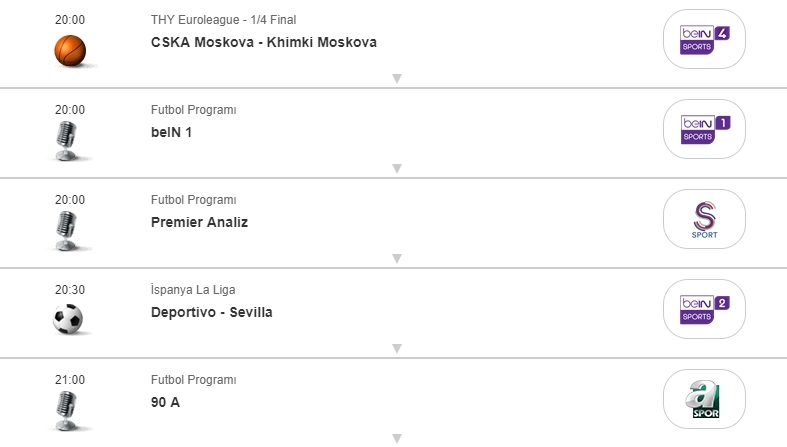
Task: Expand details arrow under beIN 1 program
Action: 396,168
